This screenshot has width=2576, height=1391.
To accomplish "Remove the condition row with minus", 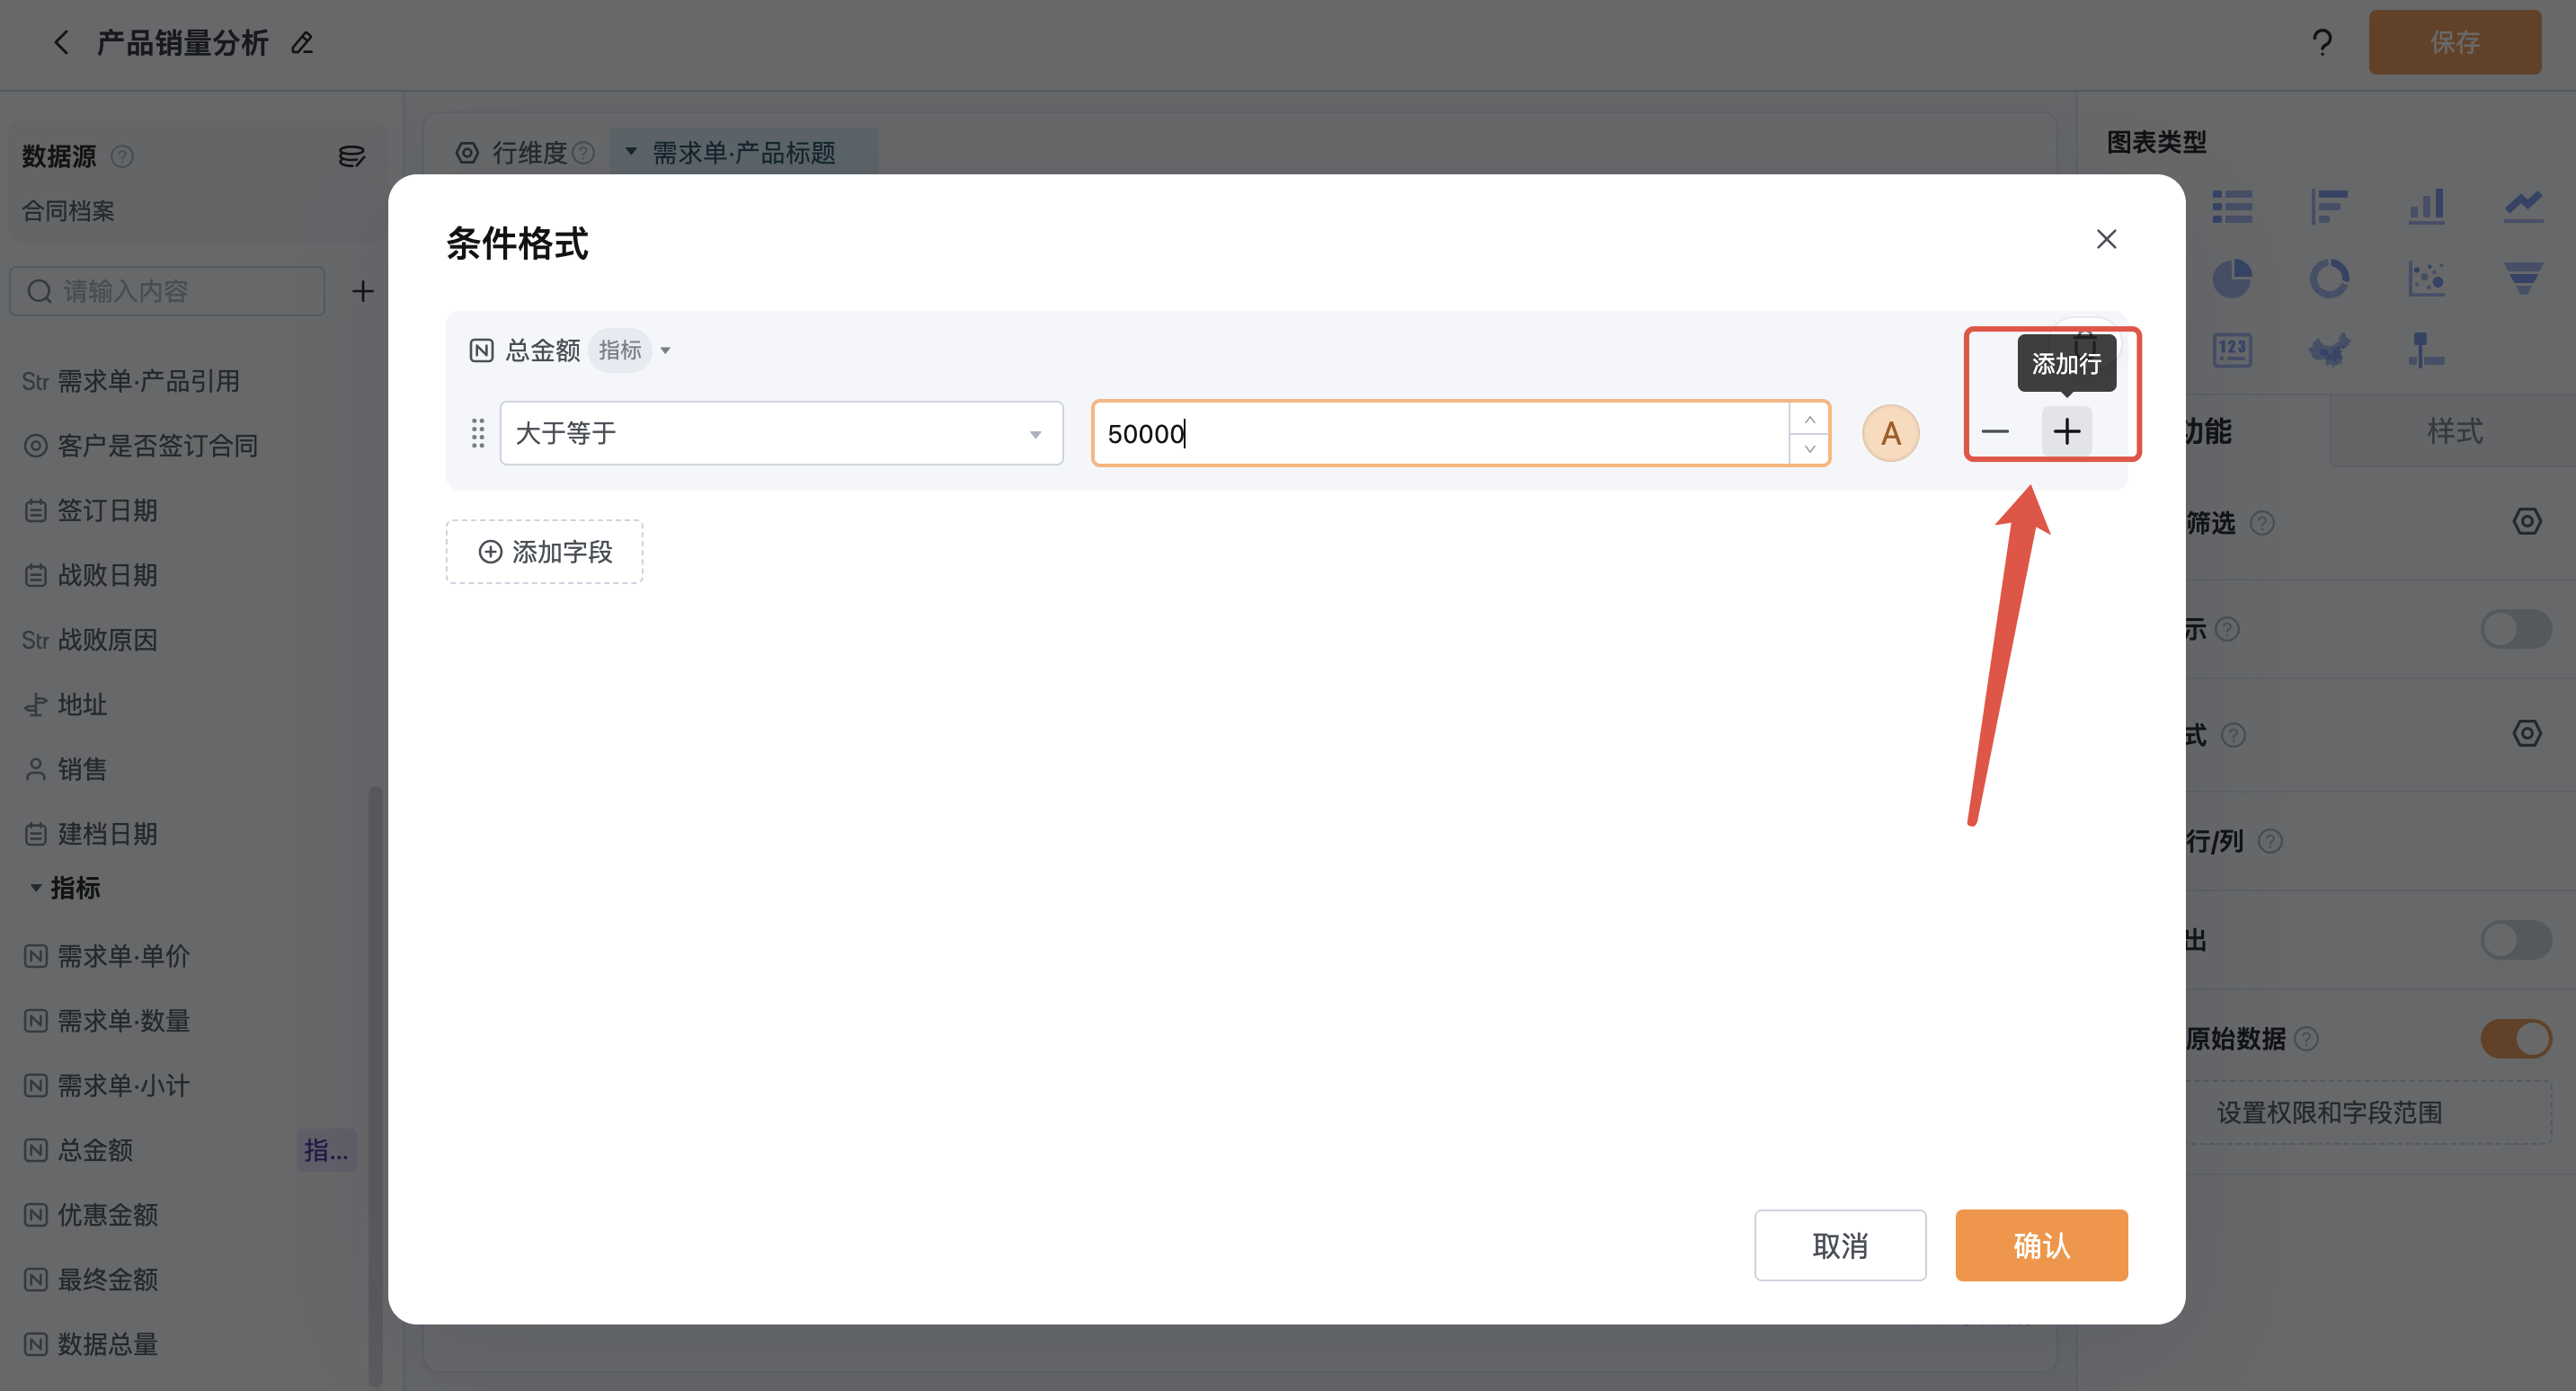I will 1995,432.
